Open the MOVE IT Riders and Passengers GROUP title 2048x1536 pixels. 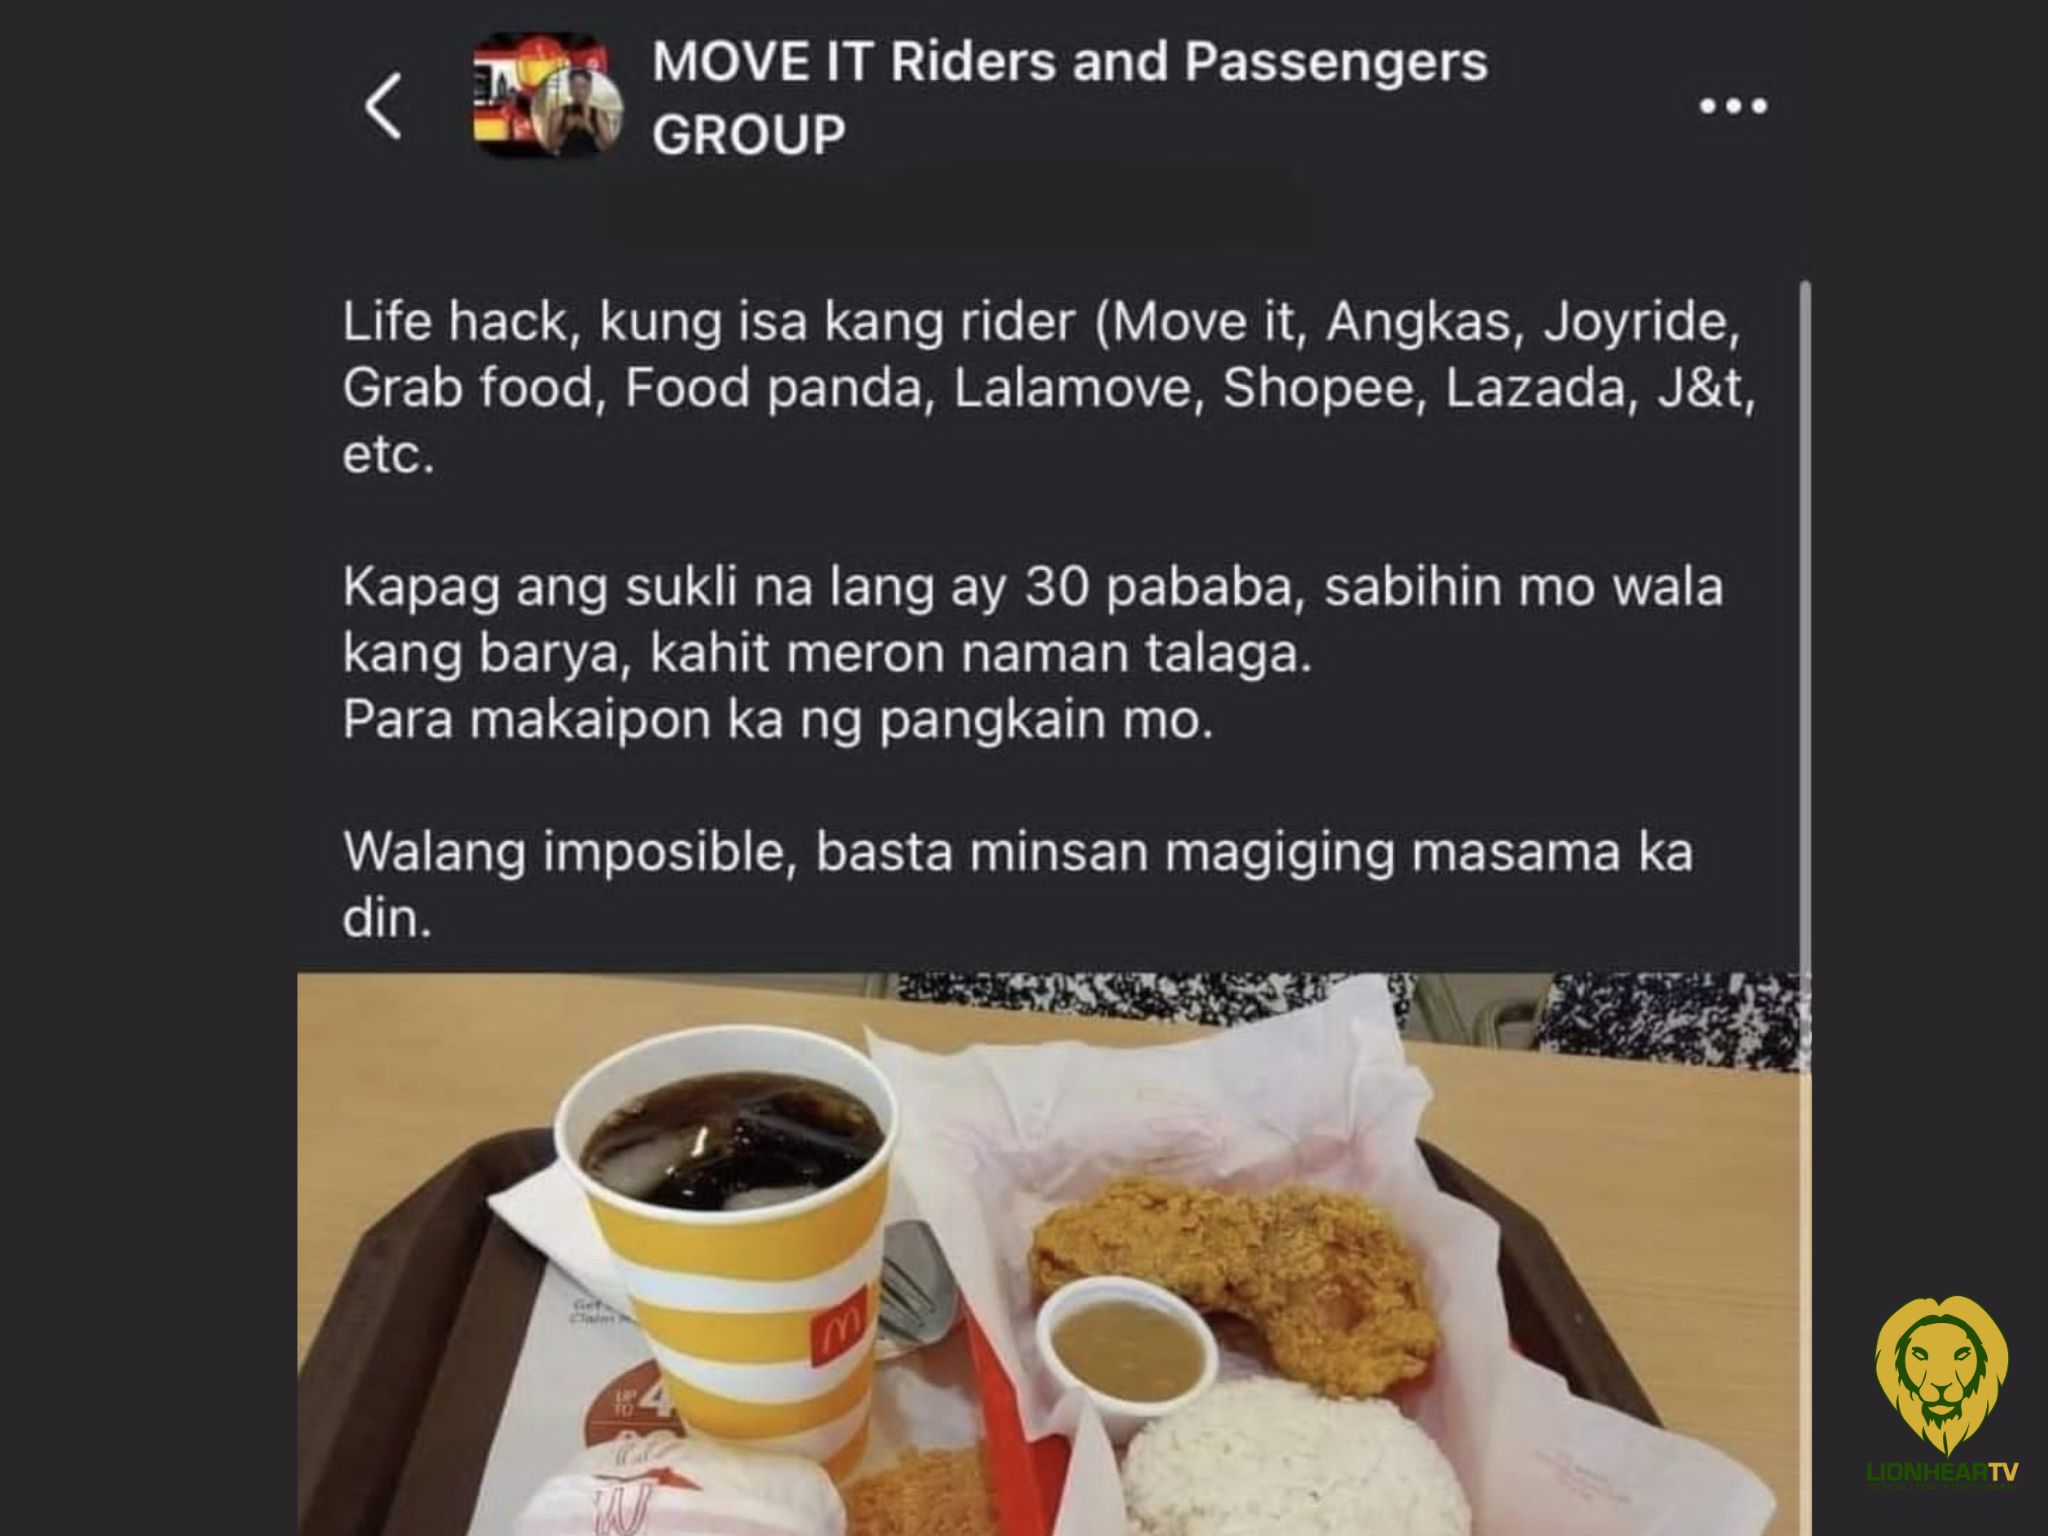pyautogui.click(x=1069, y=97)
